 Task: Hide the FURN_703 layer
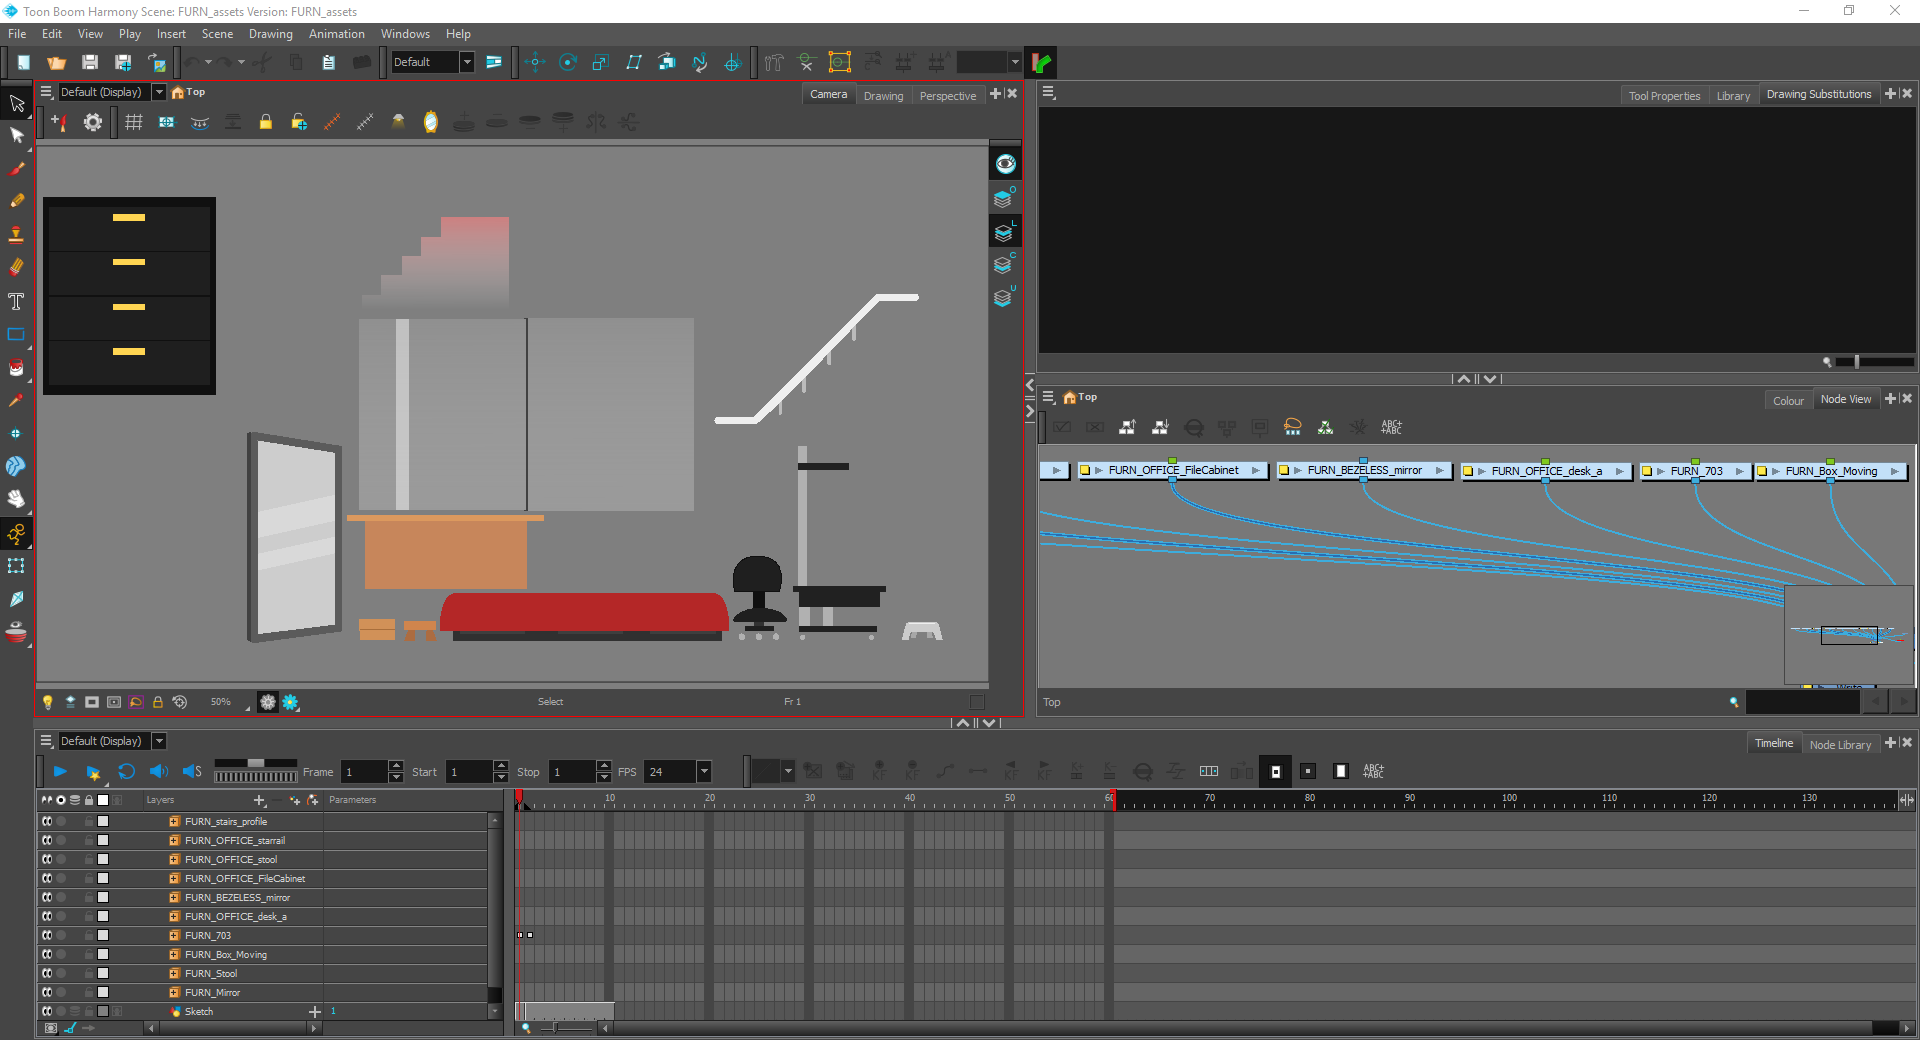47,935
